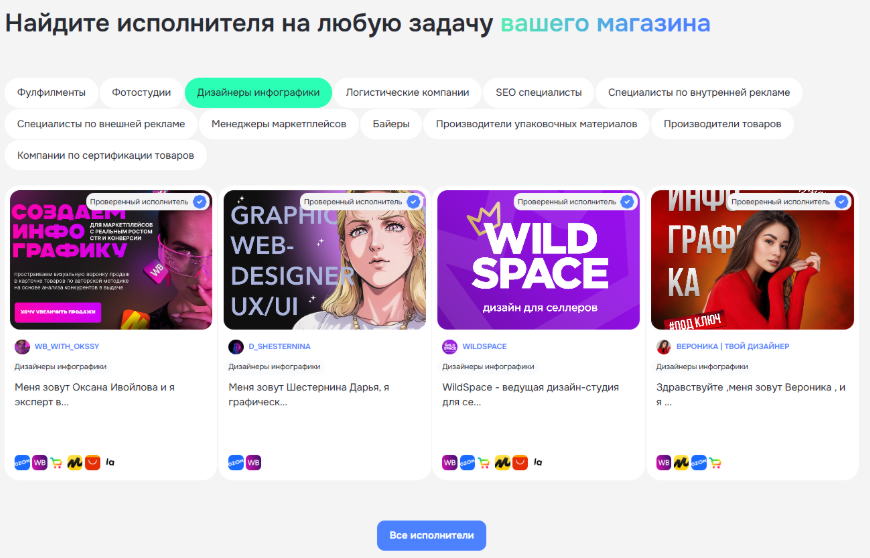Click heading 'Найдите исполнителя на любую задачу'
The width and height of the screenshot is (870, 558).
tap(249, 24)
